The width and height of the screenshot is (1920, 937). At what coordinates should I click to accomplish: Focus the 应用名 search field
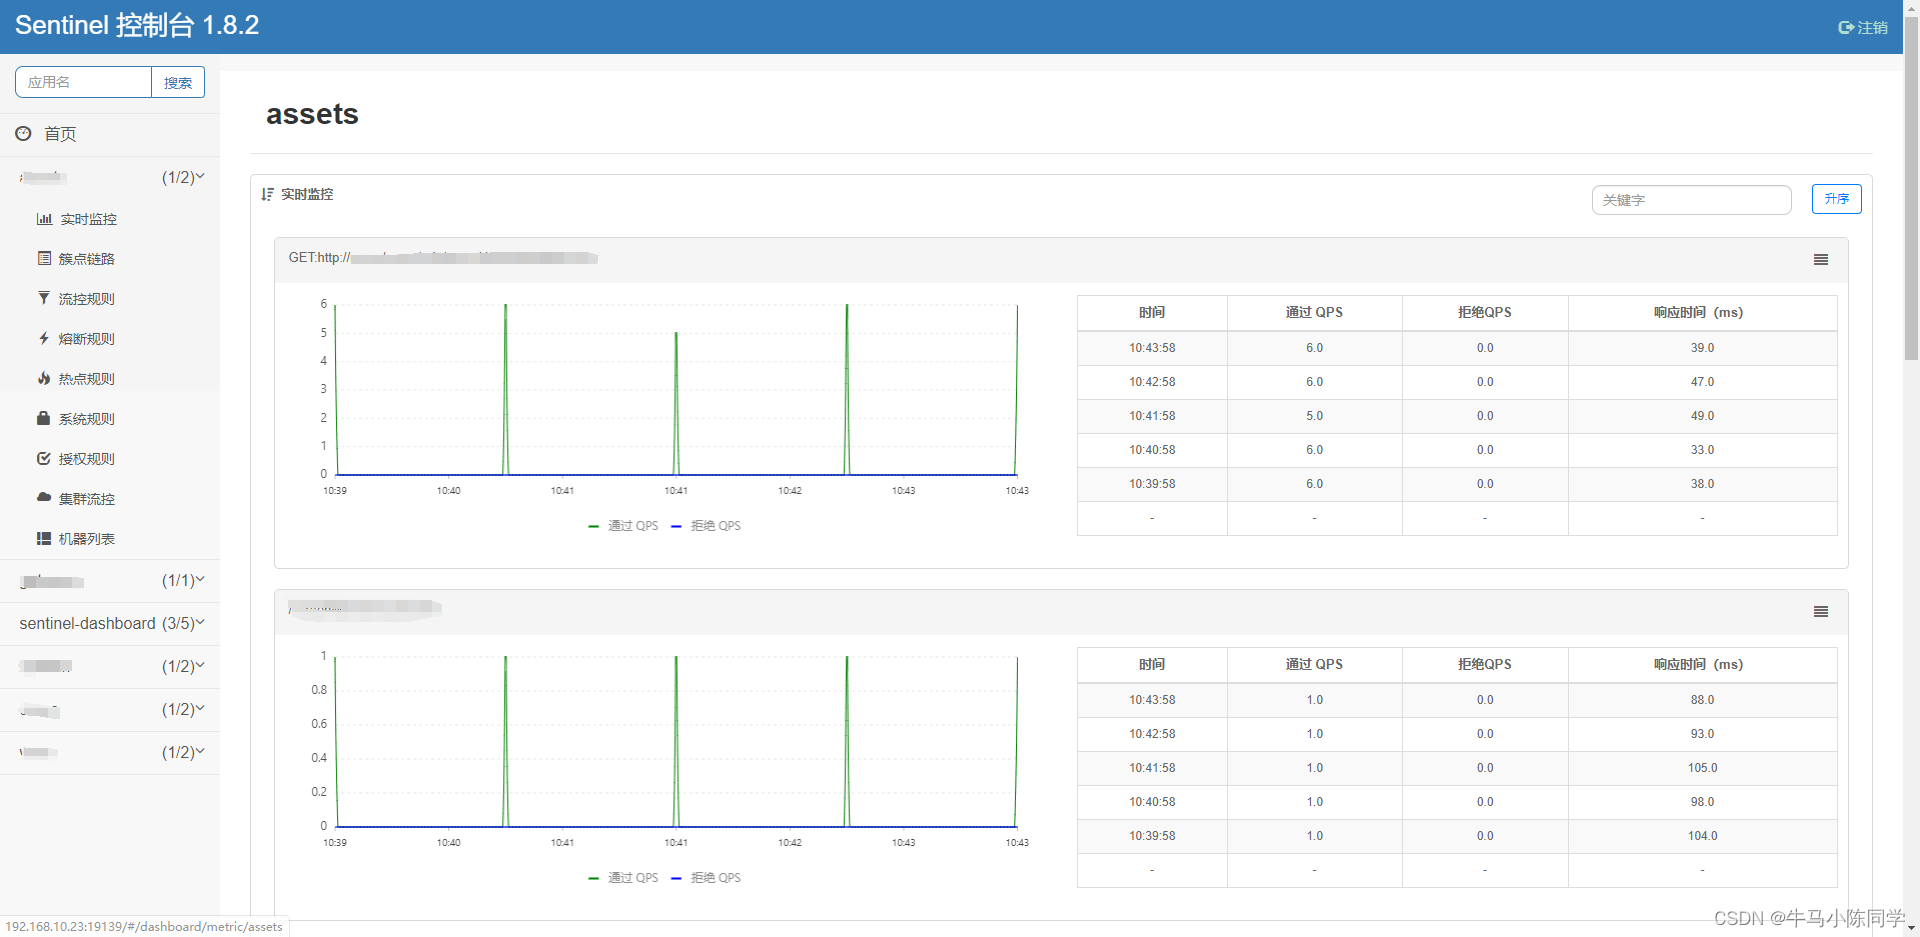pyautogui.click(x=83, y=82)
